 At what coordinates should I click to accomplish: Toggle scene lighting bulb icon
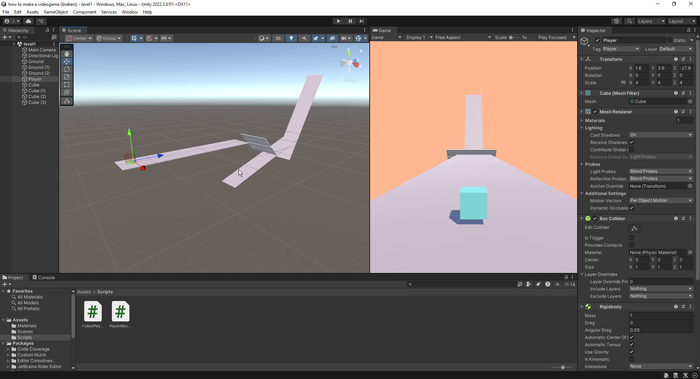[291, 38]
